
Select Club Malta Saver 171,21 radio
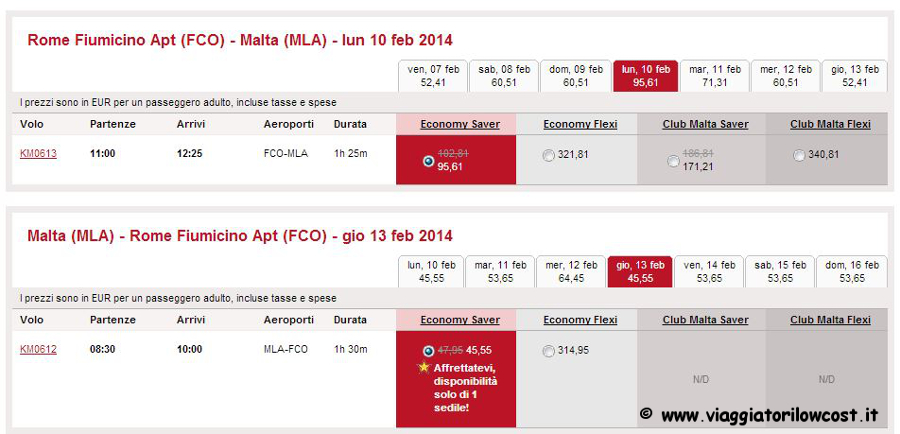674,161
